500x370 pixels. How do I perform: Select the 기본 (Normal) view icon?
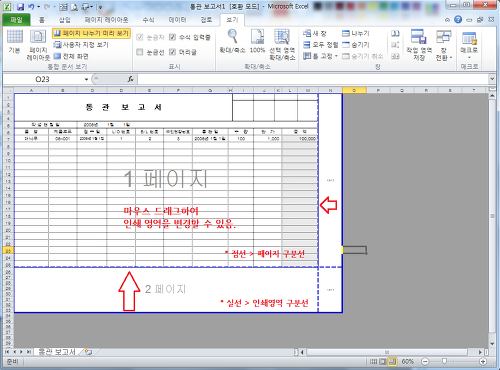pos(15,41)
